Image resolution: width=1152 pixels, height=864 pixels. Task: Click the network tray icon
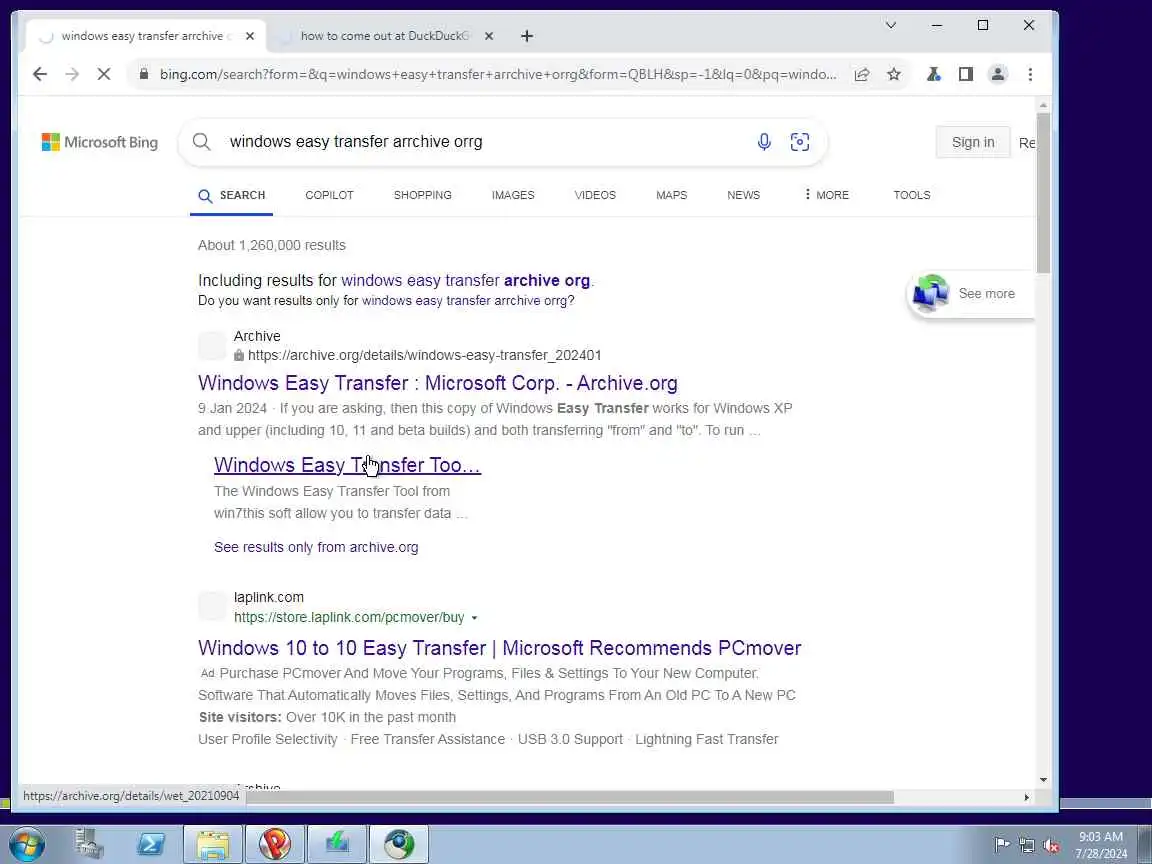[1026, 845]
